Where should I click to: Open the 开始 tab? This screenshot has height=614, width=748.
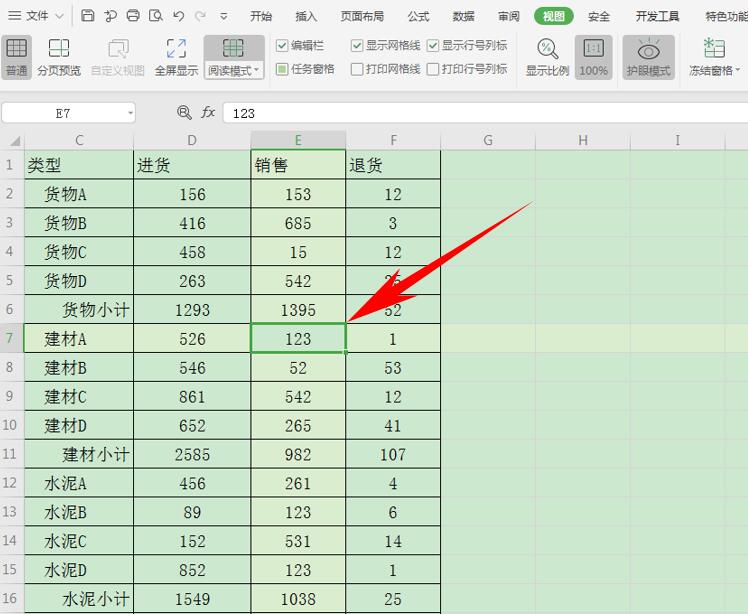[261, 17]
